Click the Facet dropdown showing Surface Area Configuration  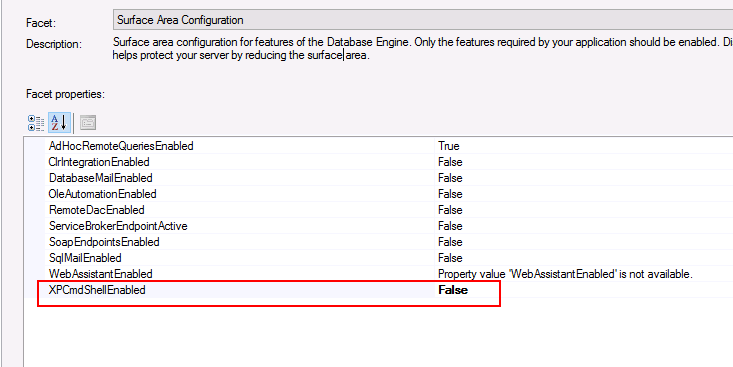423,21
